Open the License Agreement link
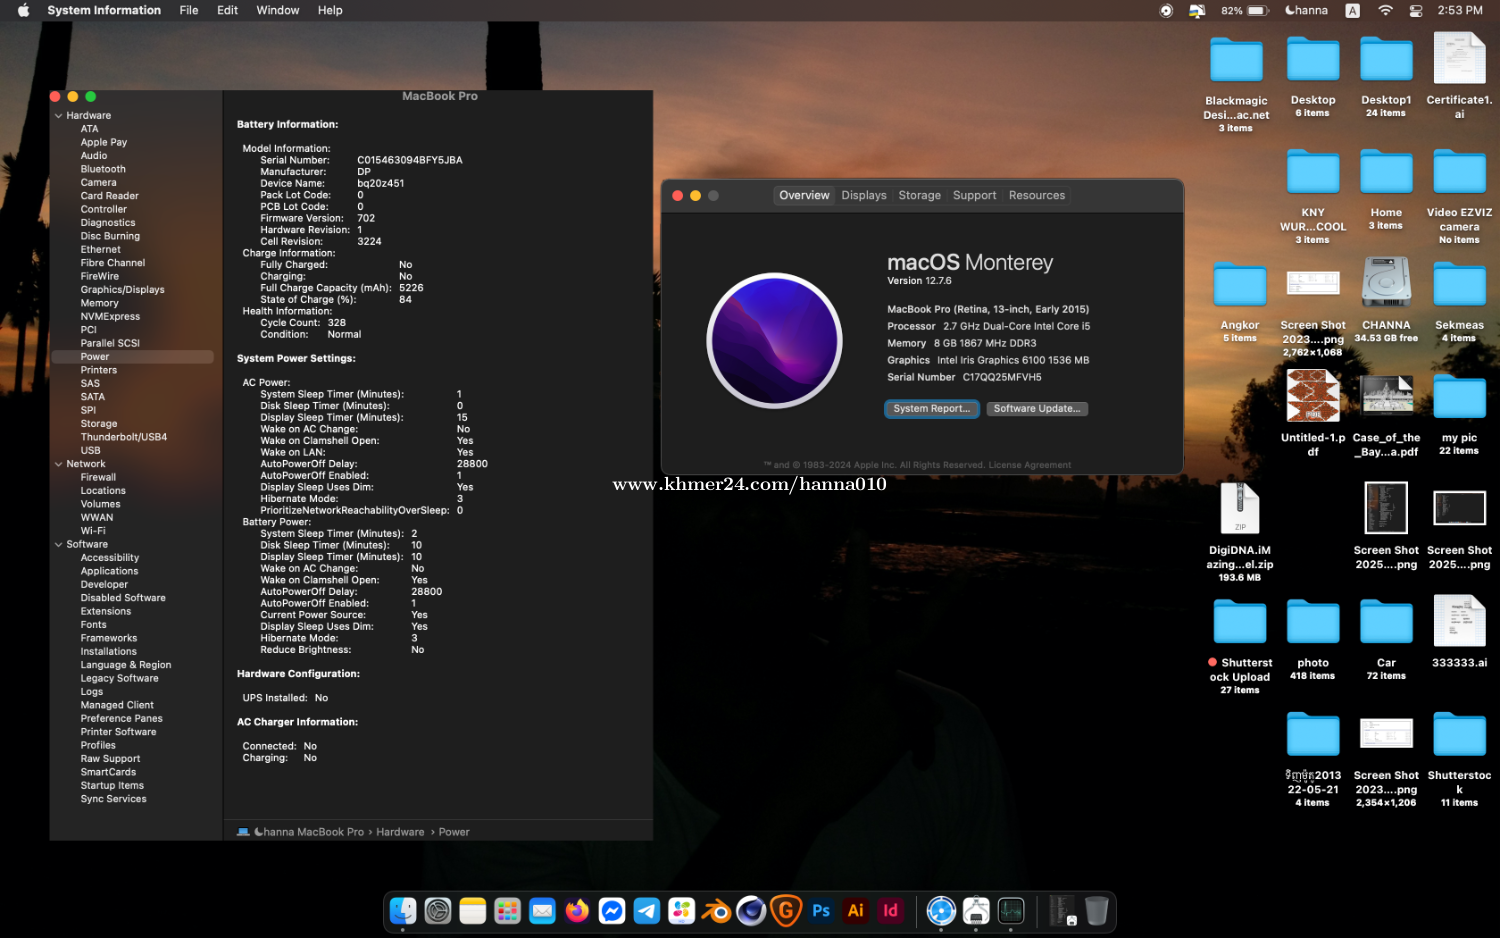 (1030, 465)
